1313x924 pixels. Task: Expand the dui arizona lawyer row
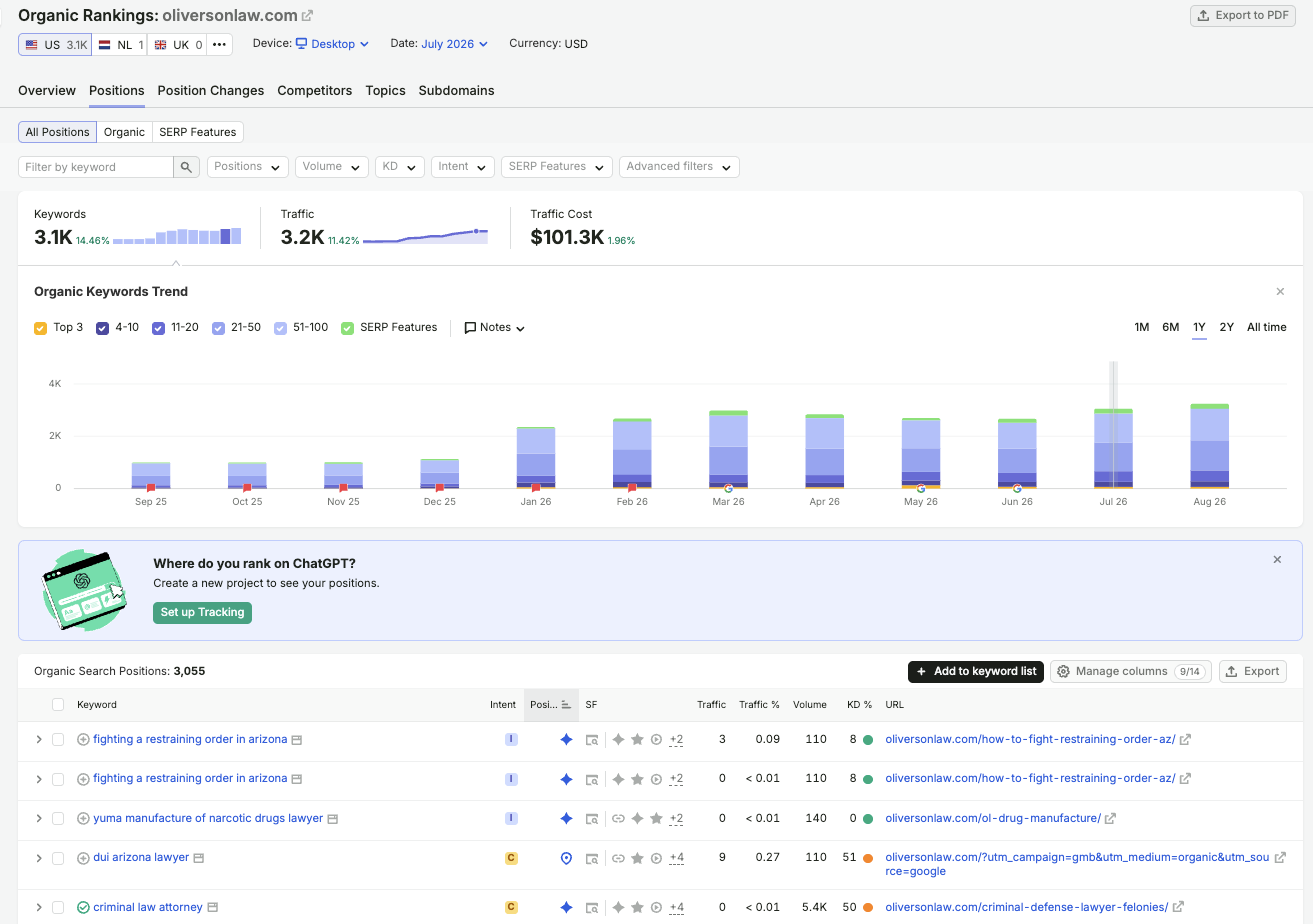[x=39, y=858]
